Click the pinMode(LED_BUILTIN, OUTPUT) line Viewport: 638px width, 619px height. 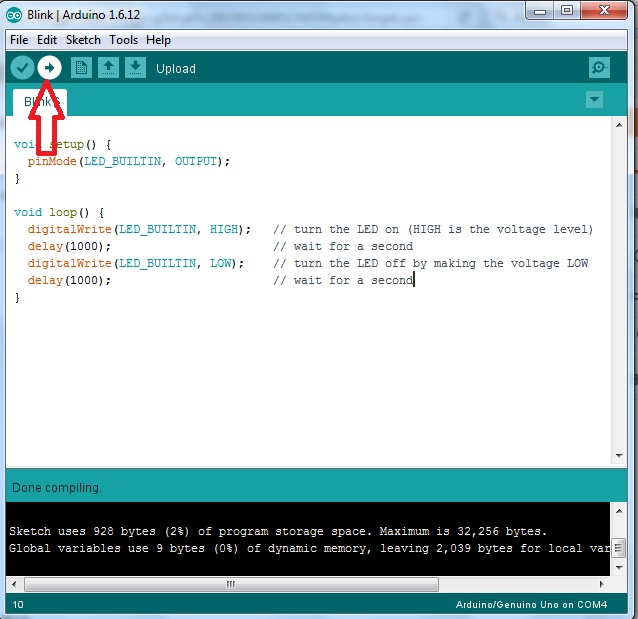pos(129,162)
